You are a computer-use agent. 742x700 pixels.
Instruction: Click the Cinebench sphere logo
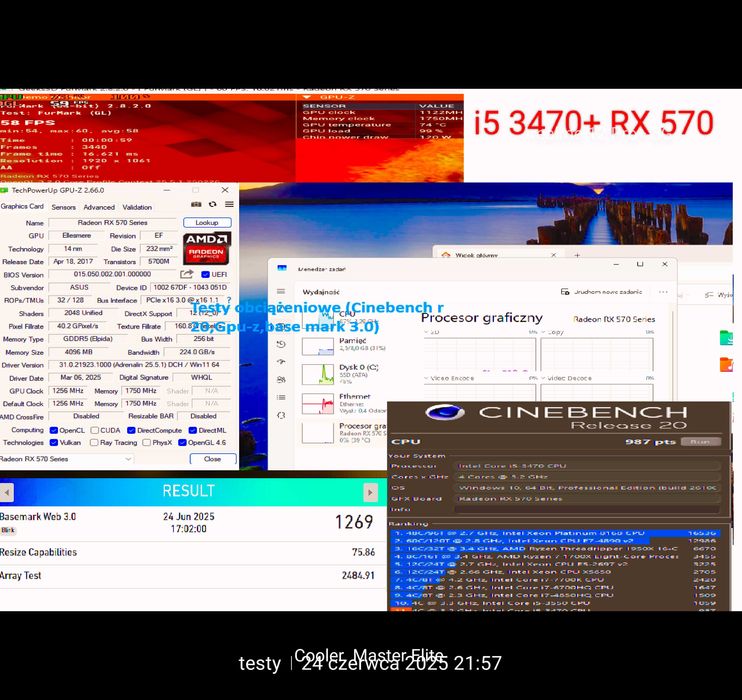coord(445,412)
